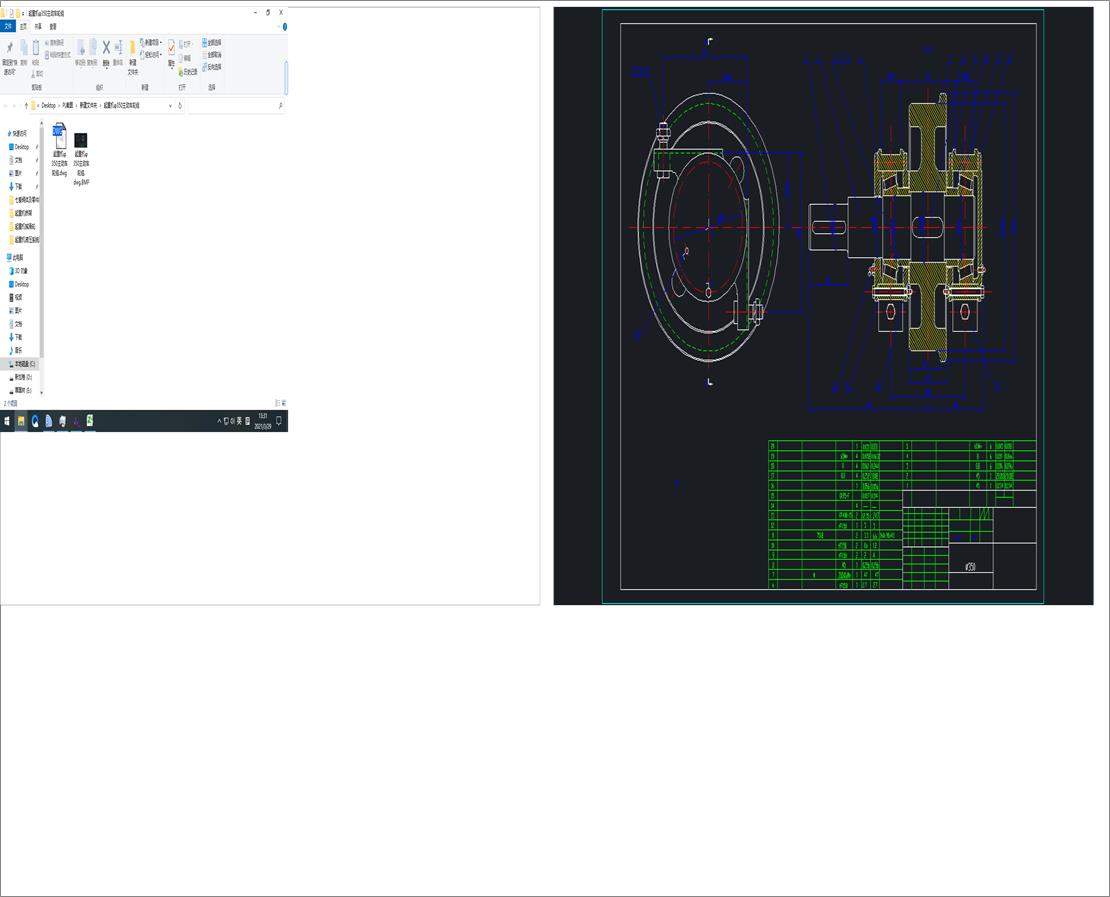Viewport: 1110px width, 897px height.
Task: Click the New Folder breadcrumb segment
Action: point(88,105)
